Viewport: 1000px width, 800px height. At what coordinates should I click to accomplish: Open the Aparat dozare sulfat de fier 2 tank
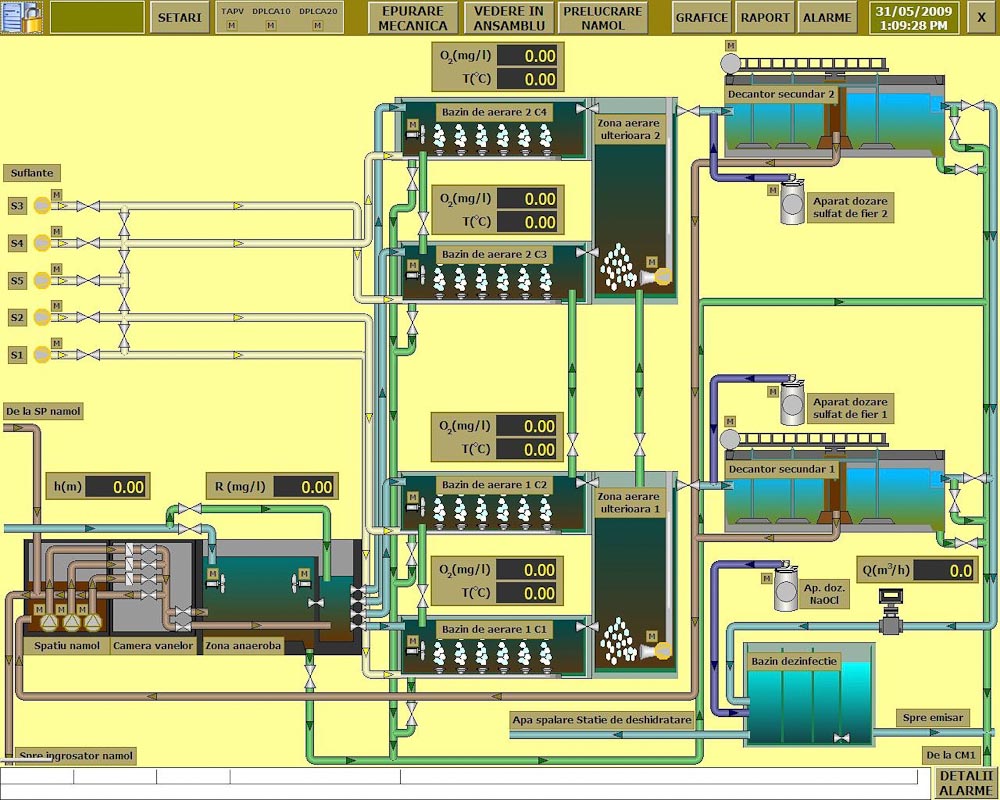[x=792, y=204]
